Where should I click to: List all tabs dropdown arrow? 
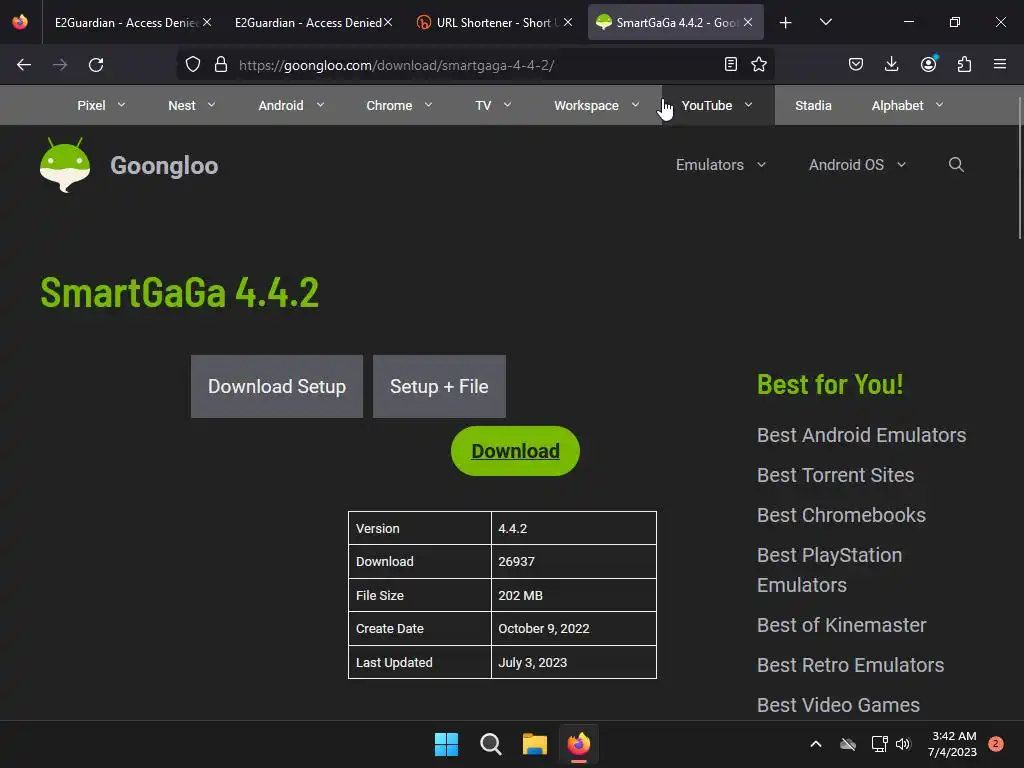click(x=825, y=22)
